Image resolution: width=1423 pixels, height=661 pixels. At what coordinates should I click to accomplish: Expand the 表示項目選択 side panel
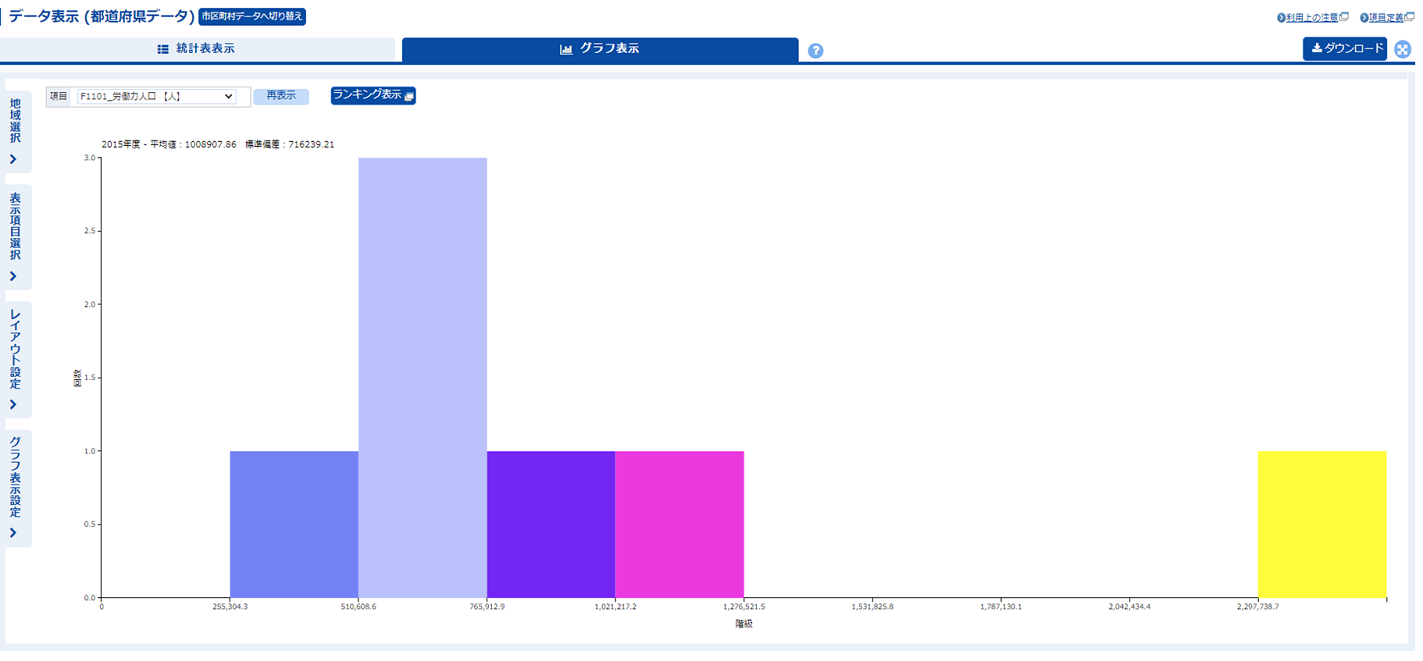pos(16,237)
